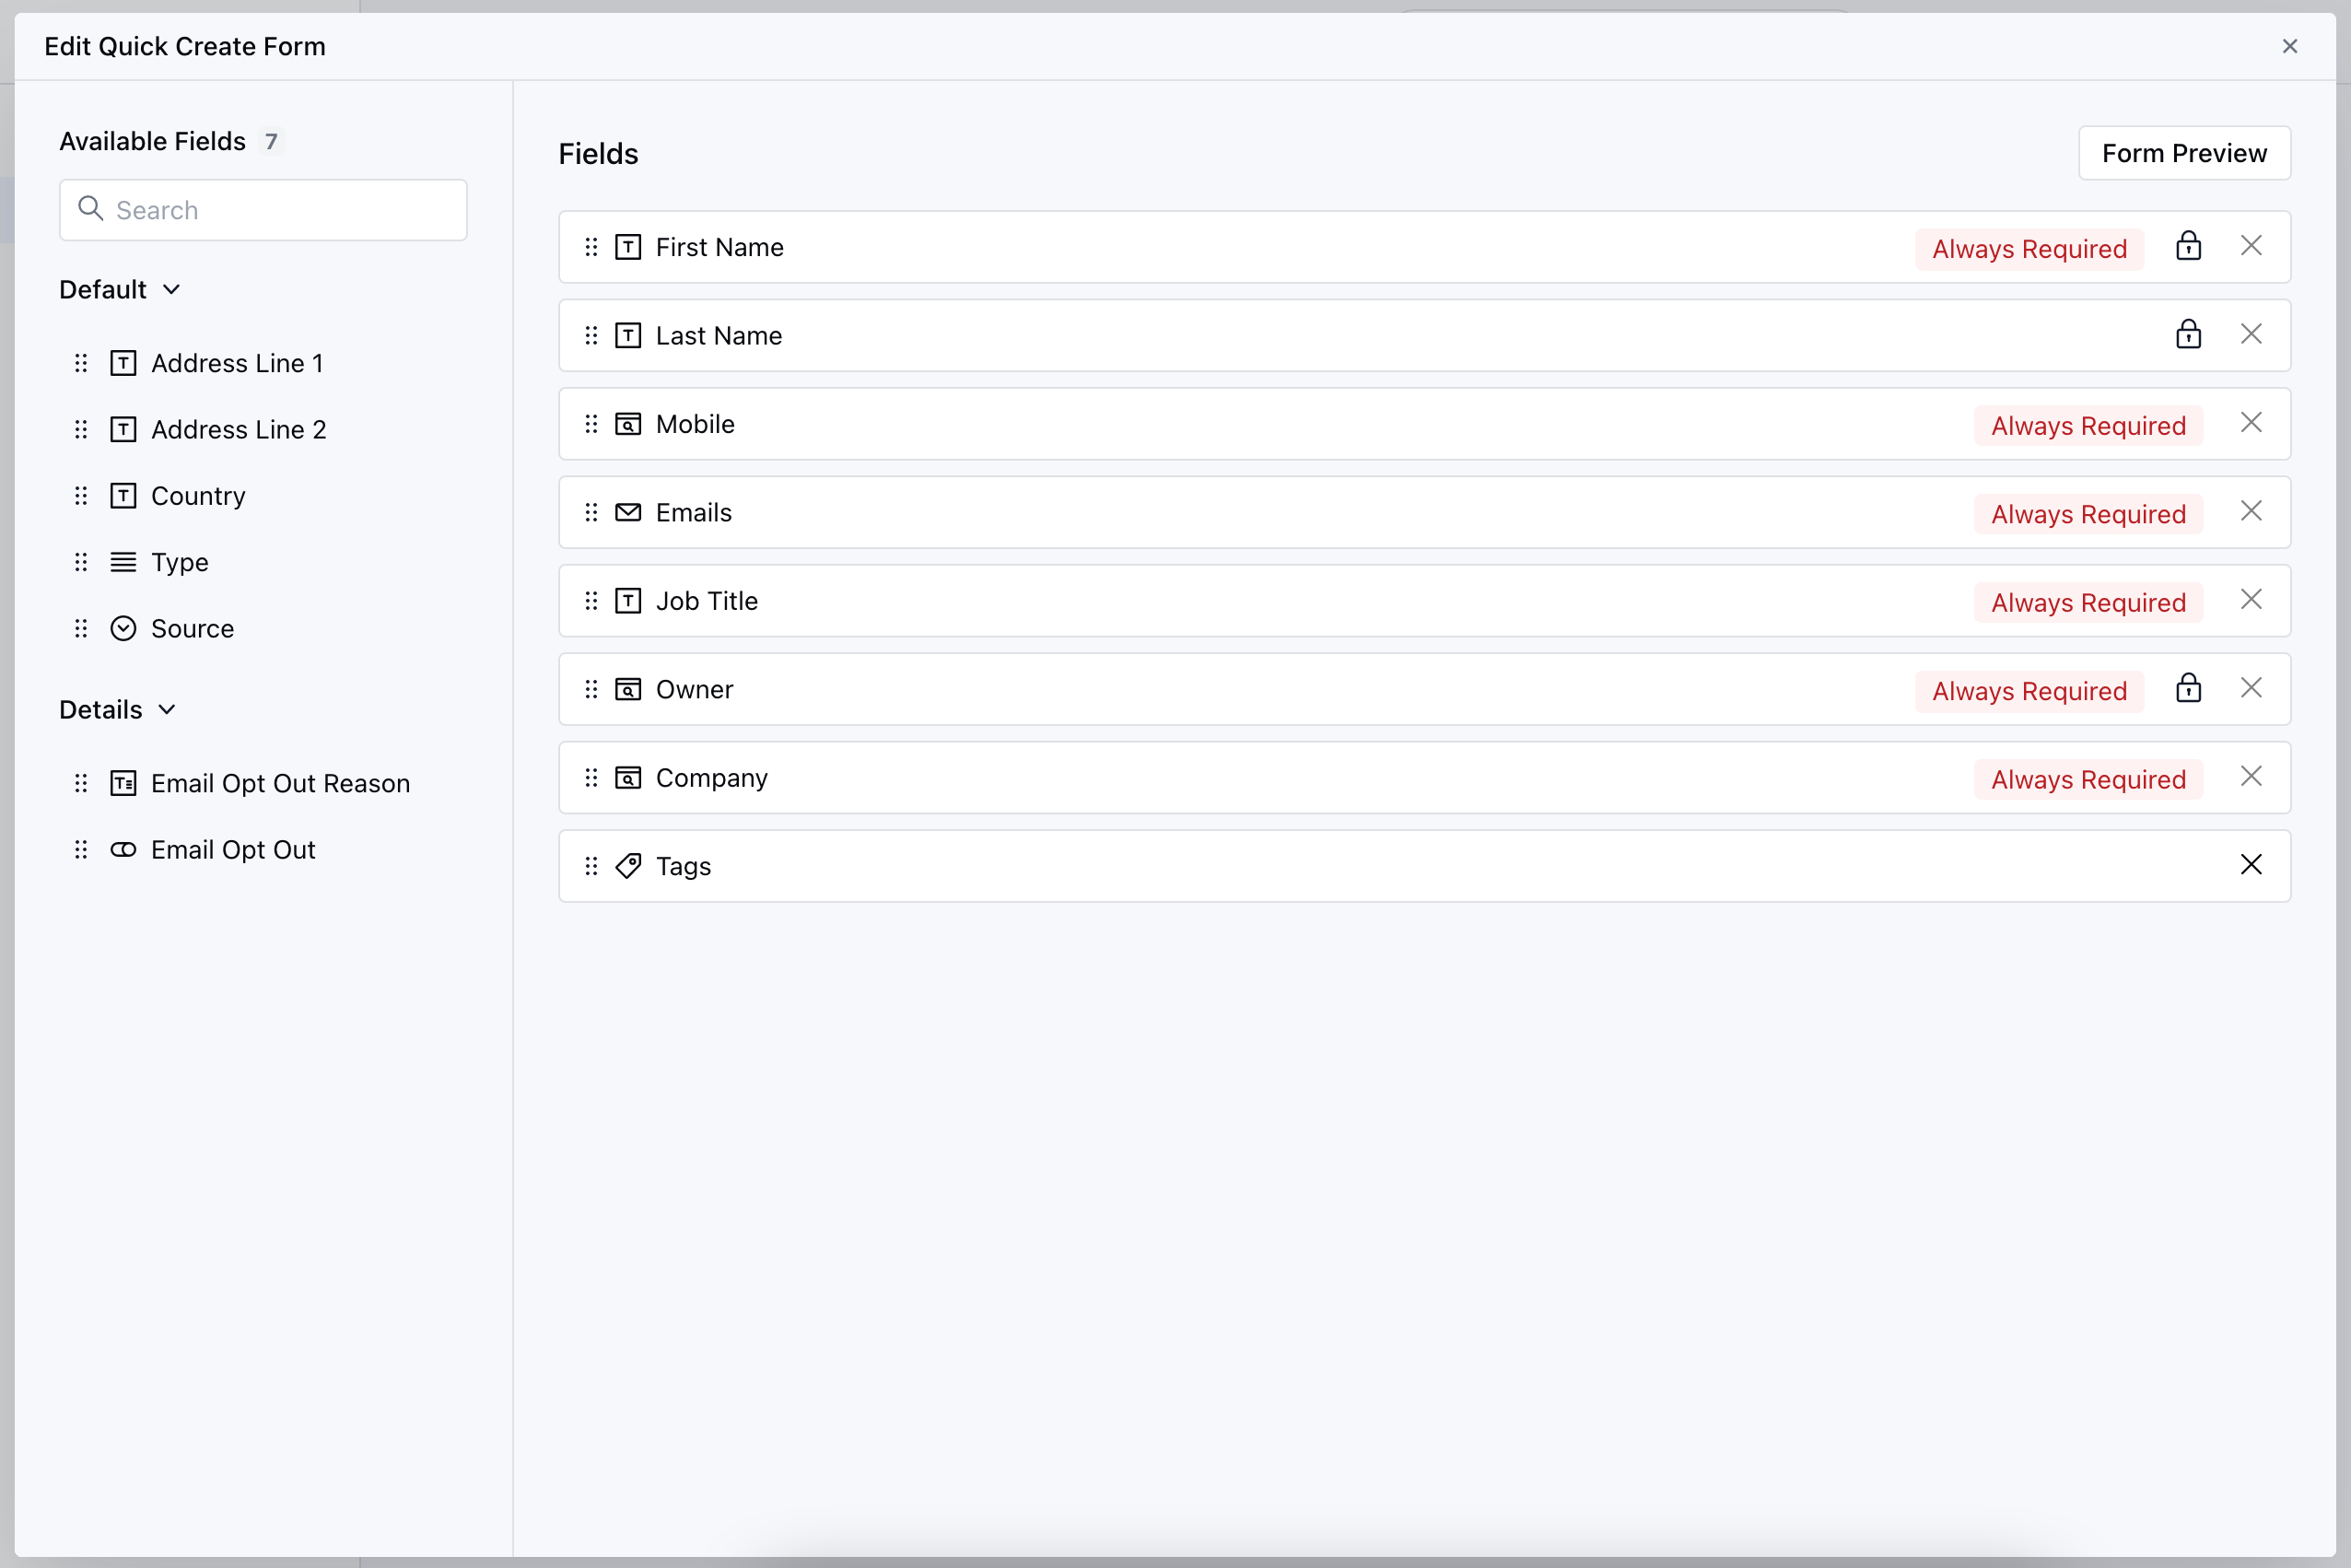Click Always Required badge on Mobile

[2087, 425]
